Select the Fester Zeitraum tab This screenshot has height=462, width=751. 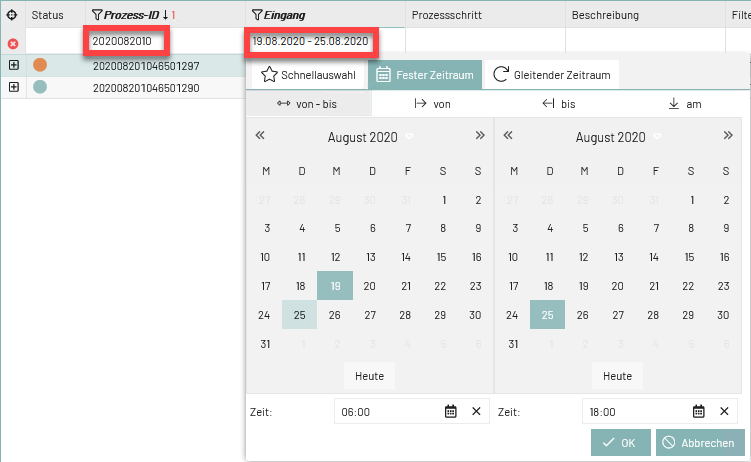[425, 75]
